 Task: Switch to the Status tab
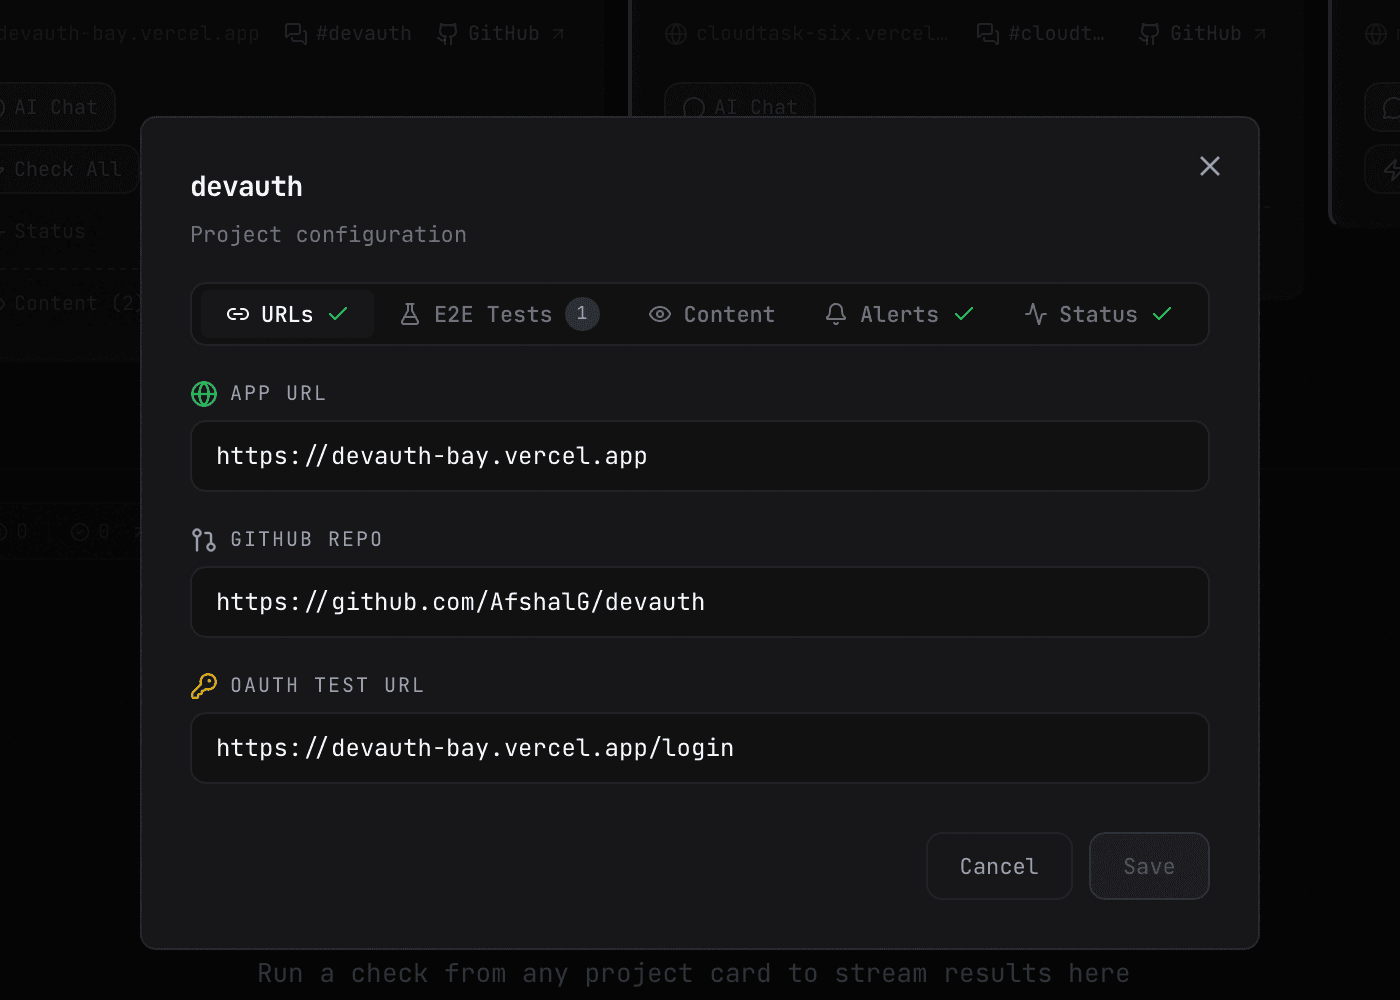[1098, 314]
